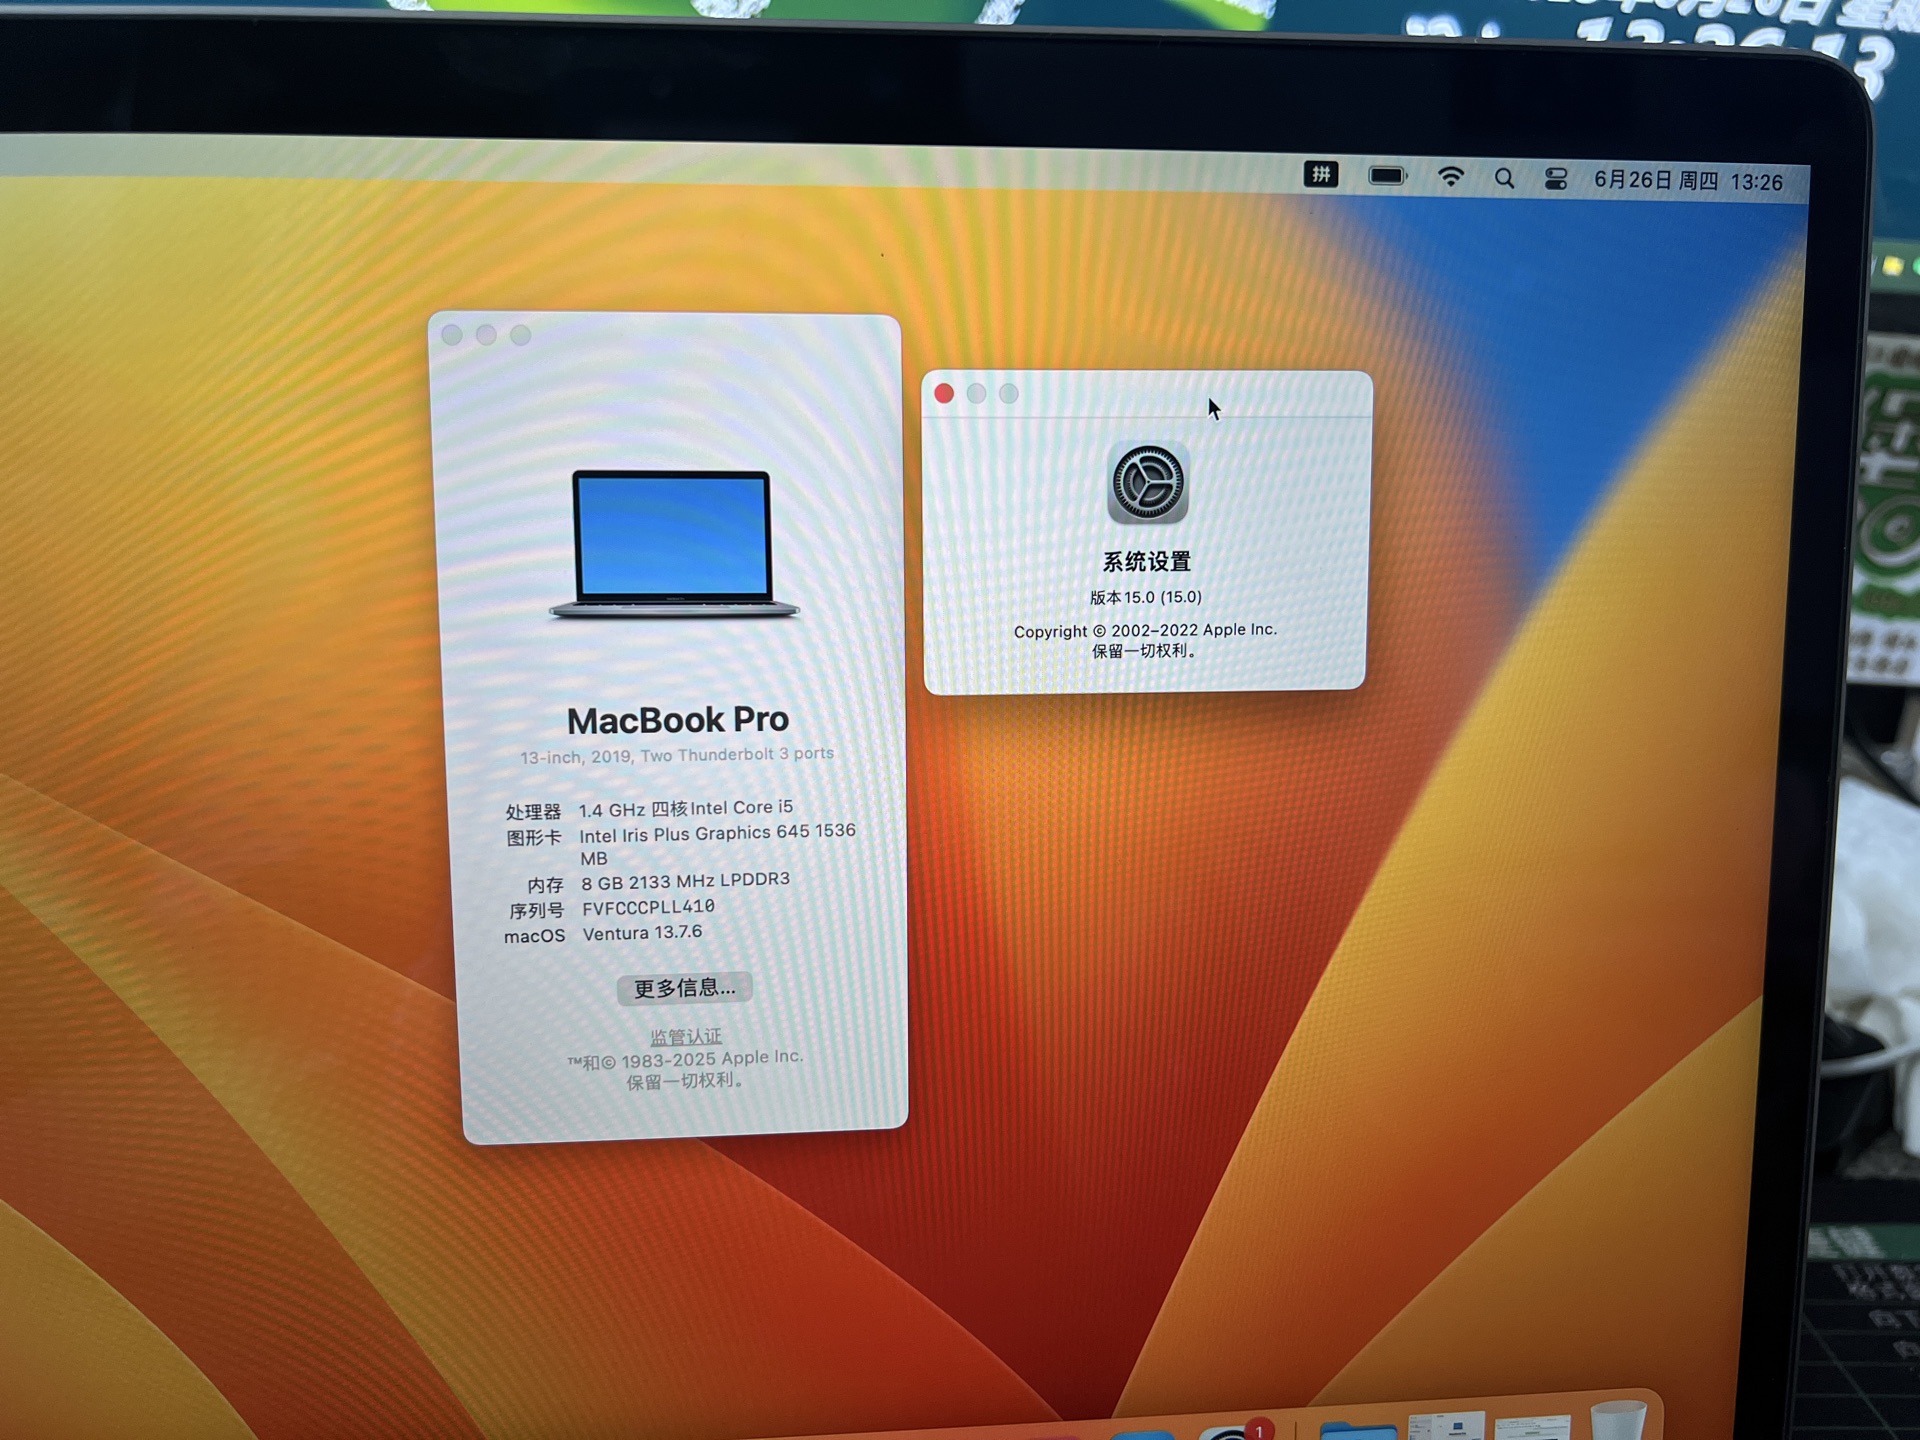Close the 系统设置 about window

(944, 393)
